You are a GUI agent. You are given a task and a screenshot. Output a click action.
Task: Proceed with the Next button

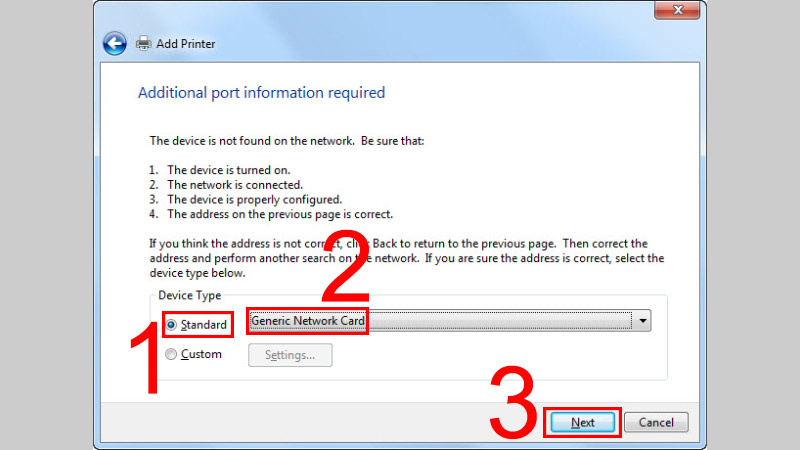583,422
